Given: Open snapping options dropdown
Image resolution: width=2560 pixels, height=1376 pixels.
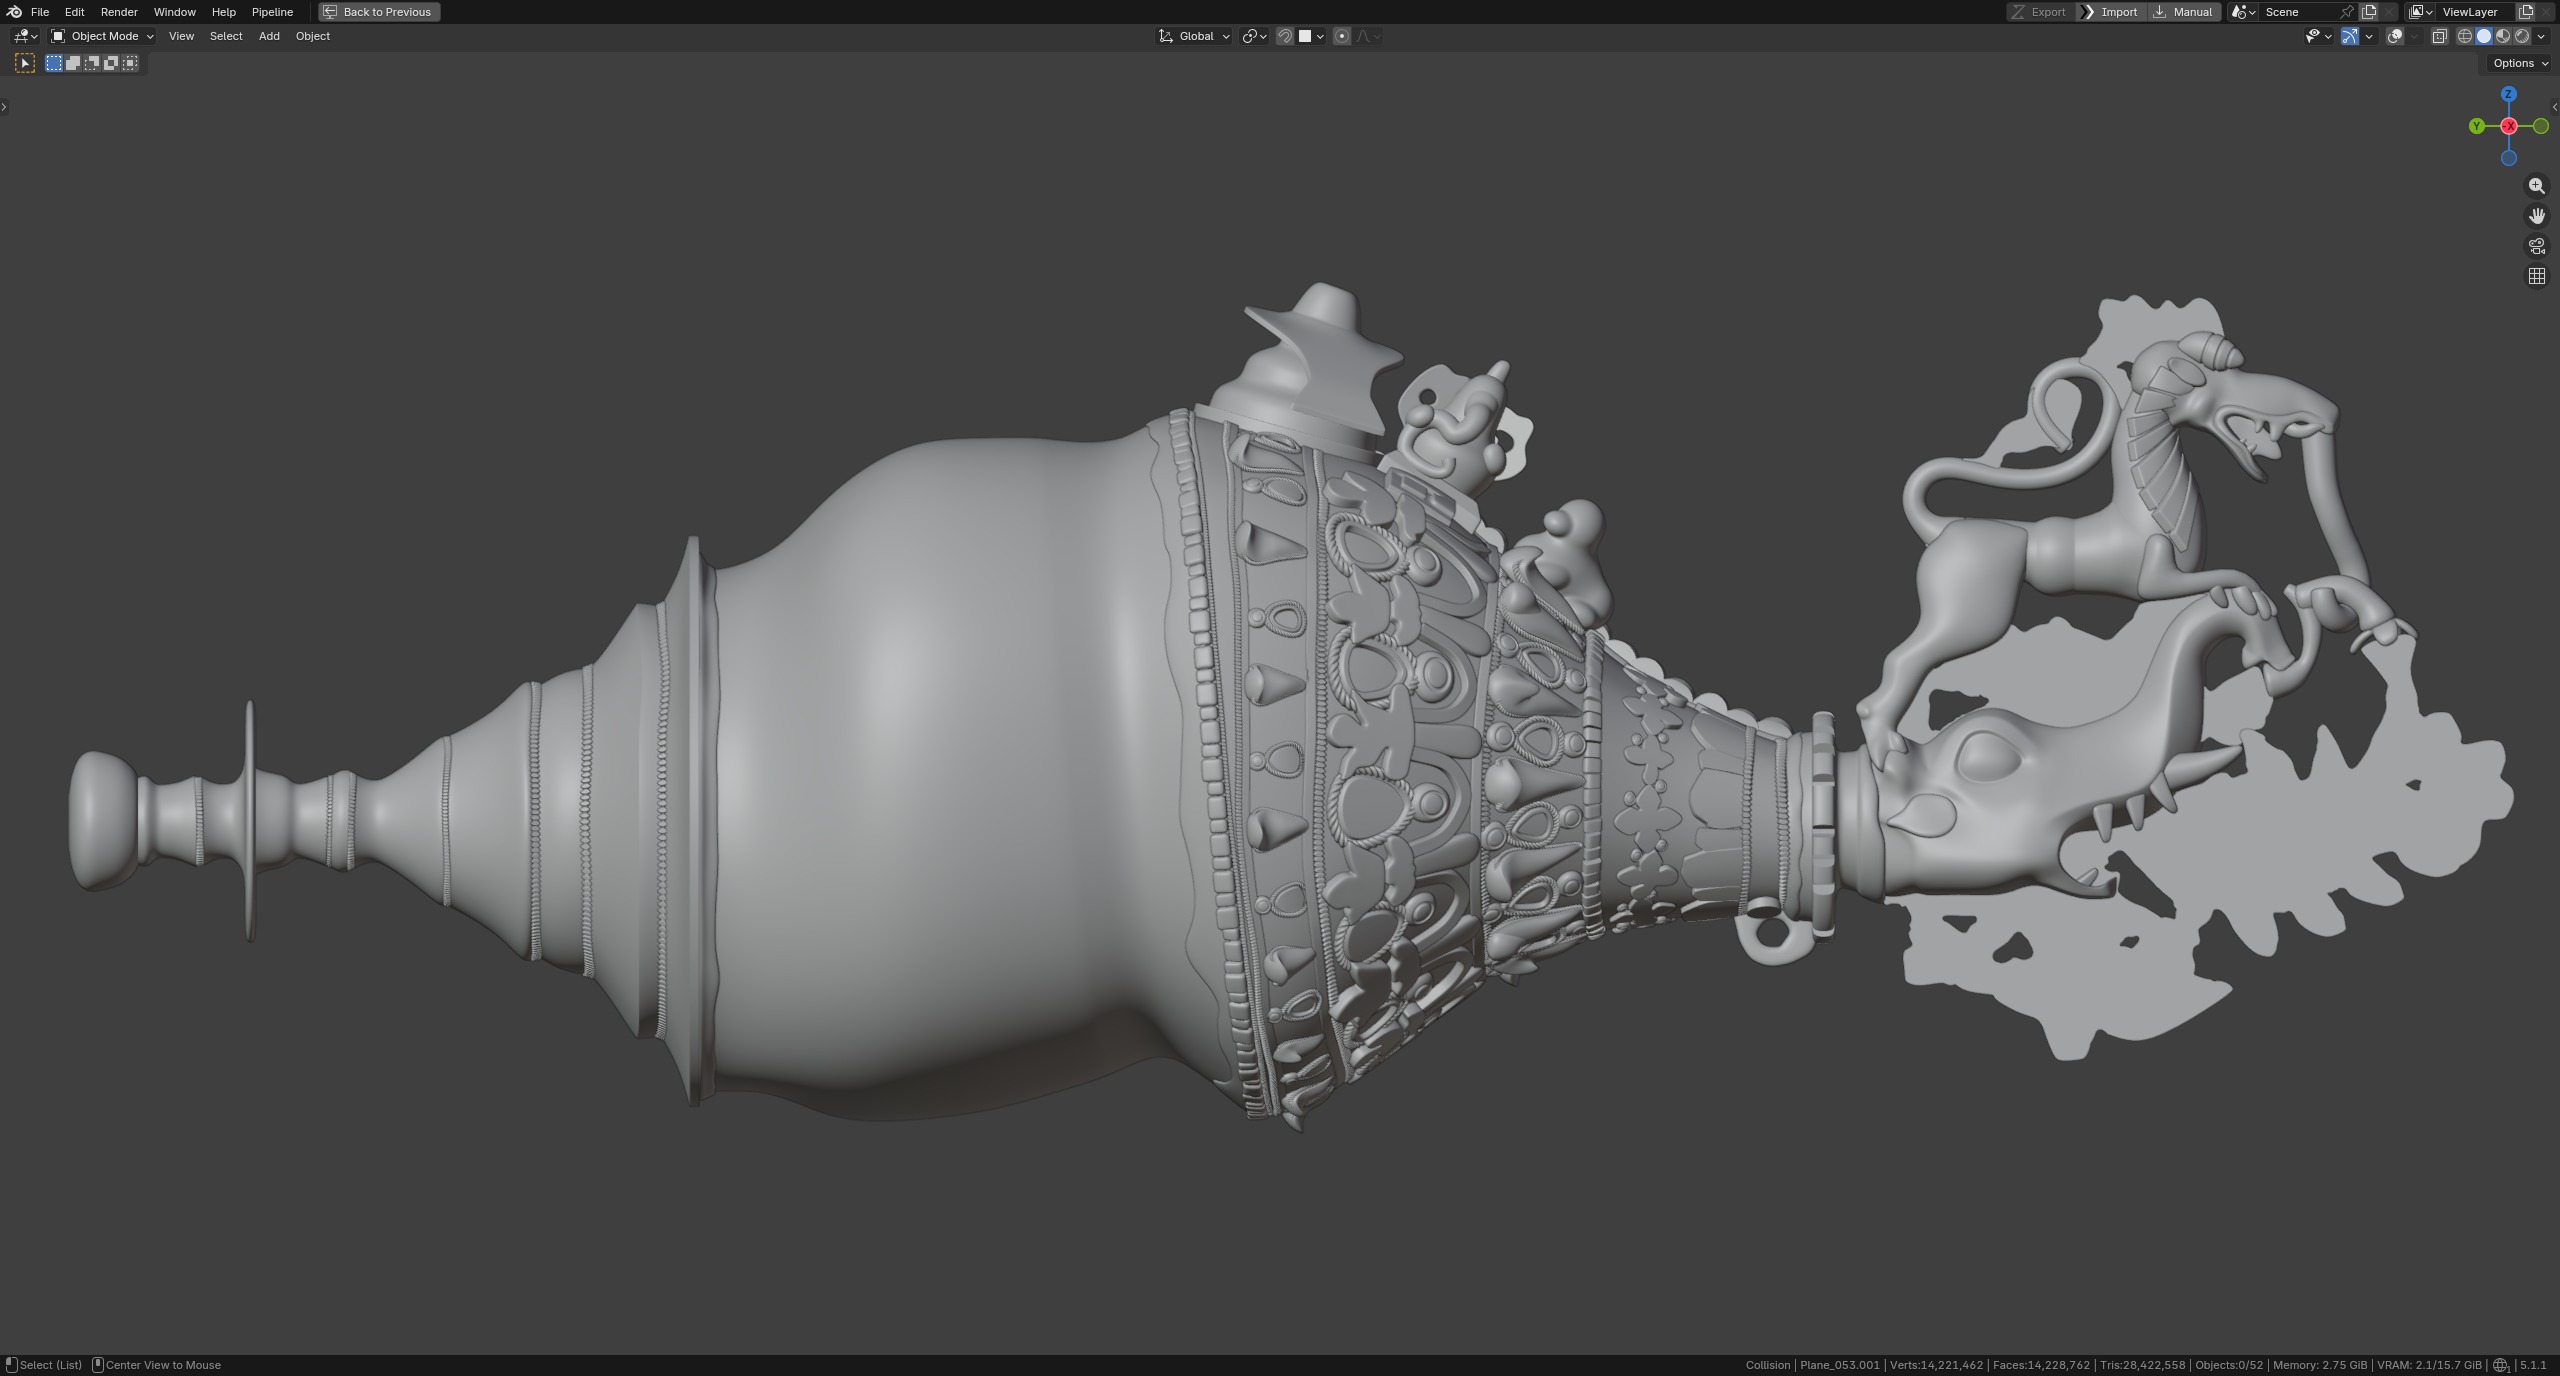Looking at the screenshot, I should (x=1312, y=36).
